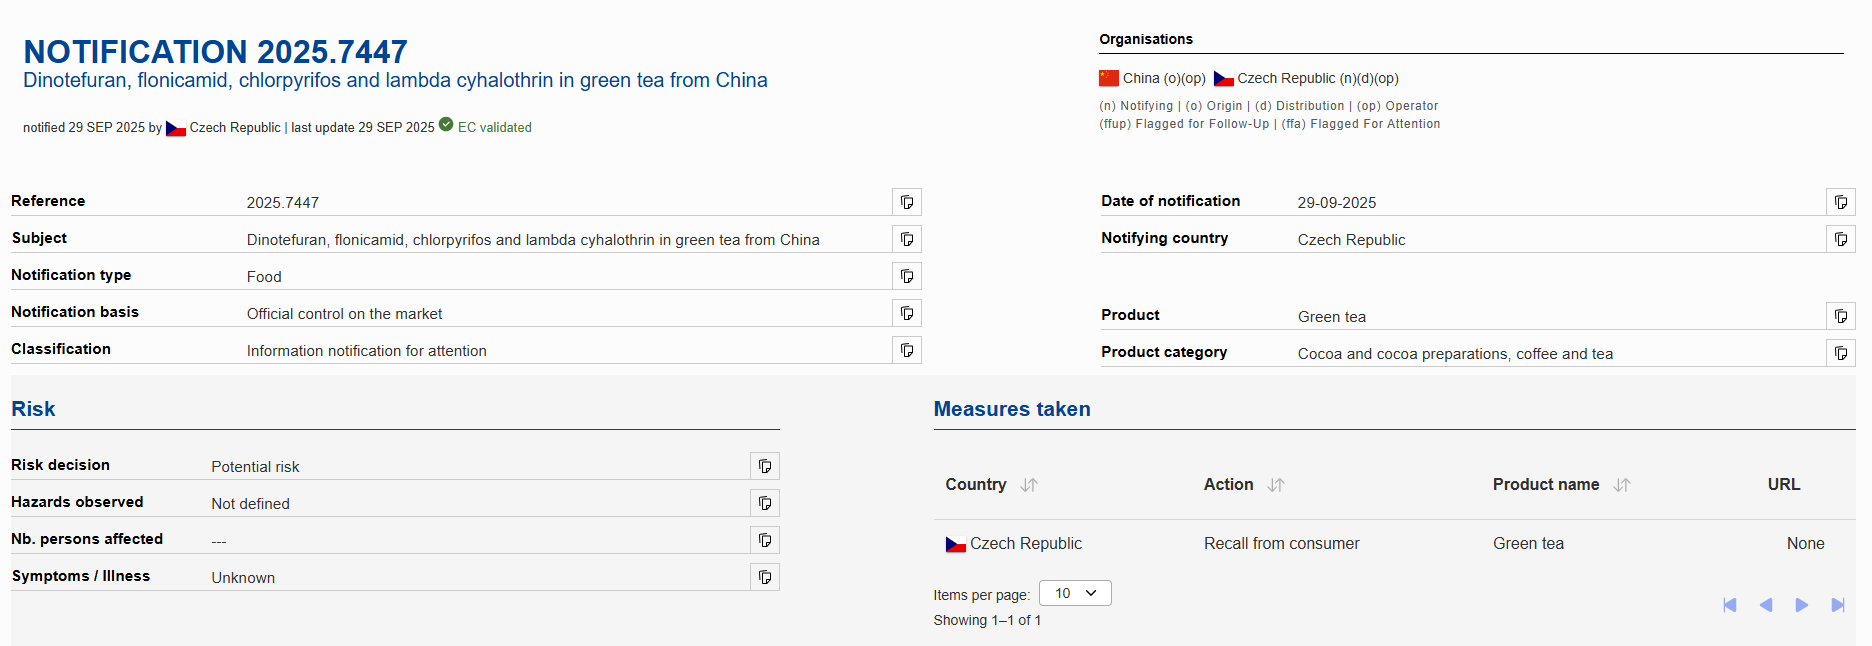This screenshot has height=646, width=1872.
Task: Copy the Hazards observed value
Action: tap(765, 503)
